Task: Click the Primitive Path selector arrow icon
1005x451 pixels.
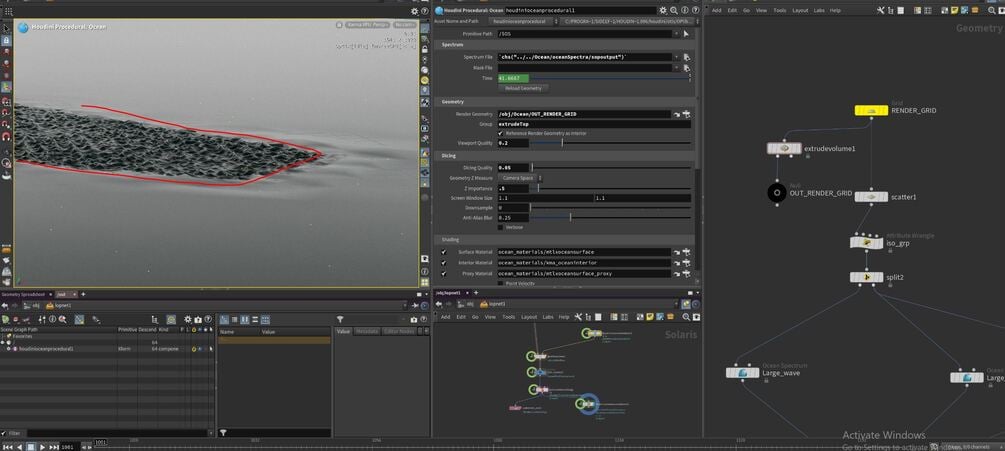Action: click(x=686, y=33)
